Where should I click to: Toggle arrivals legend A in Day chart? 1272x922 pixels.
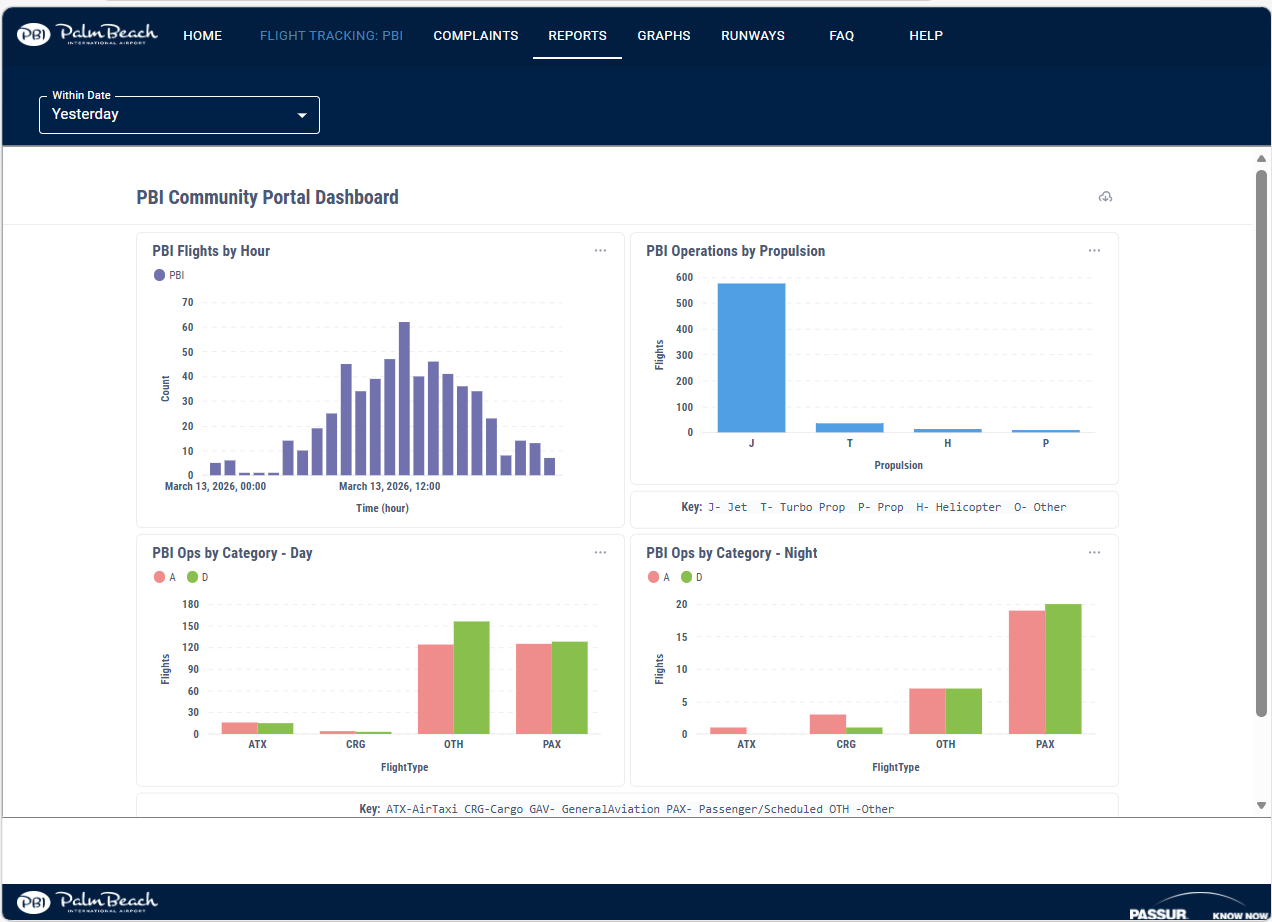[164, 577]
